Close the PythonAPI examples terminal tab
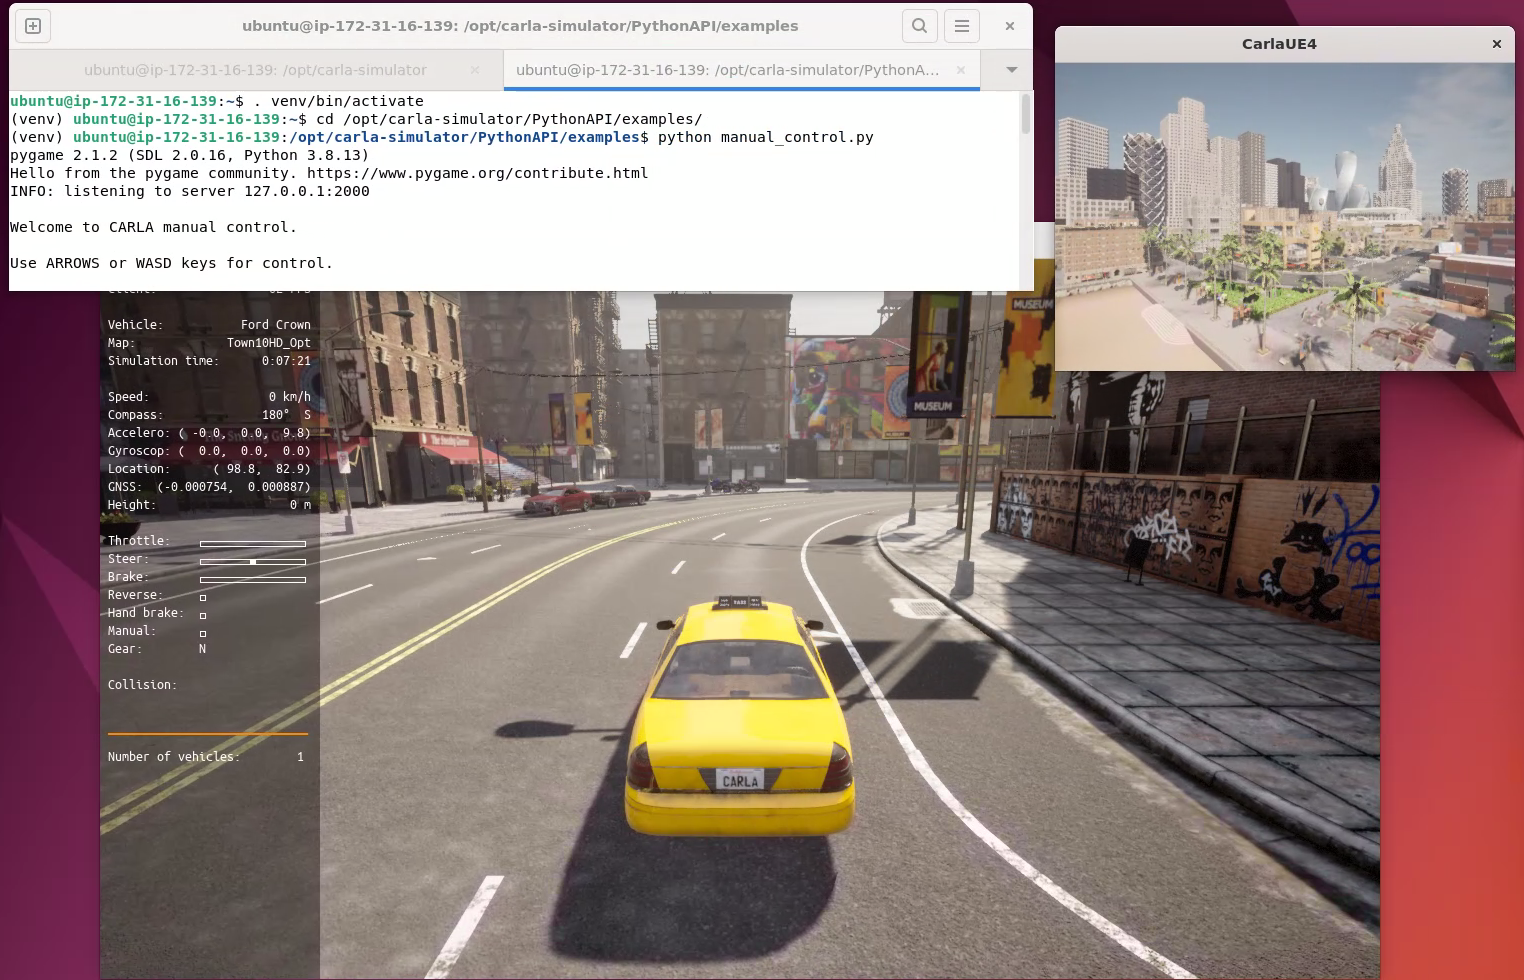The image size is (1524, 980). click(960, 70)
